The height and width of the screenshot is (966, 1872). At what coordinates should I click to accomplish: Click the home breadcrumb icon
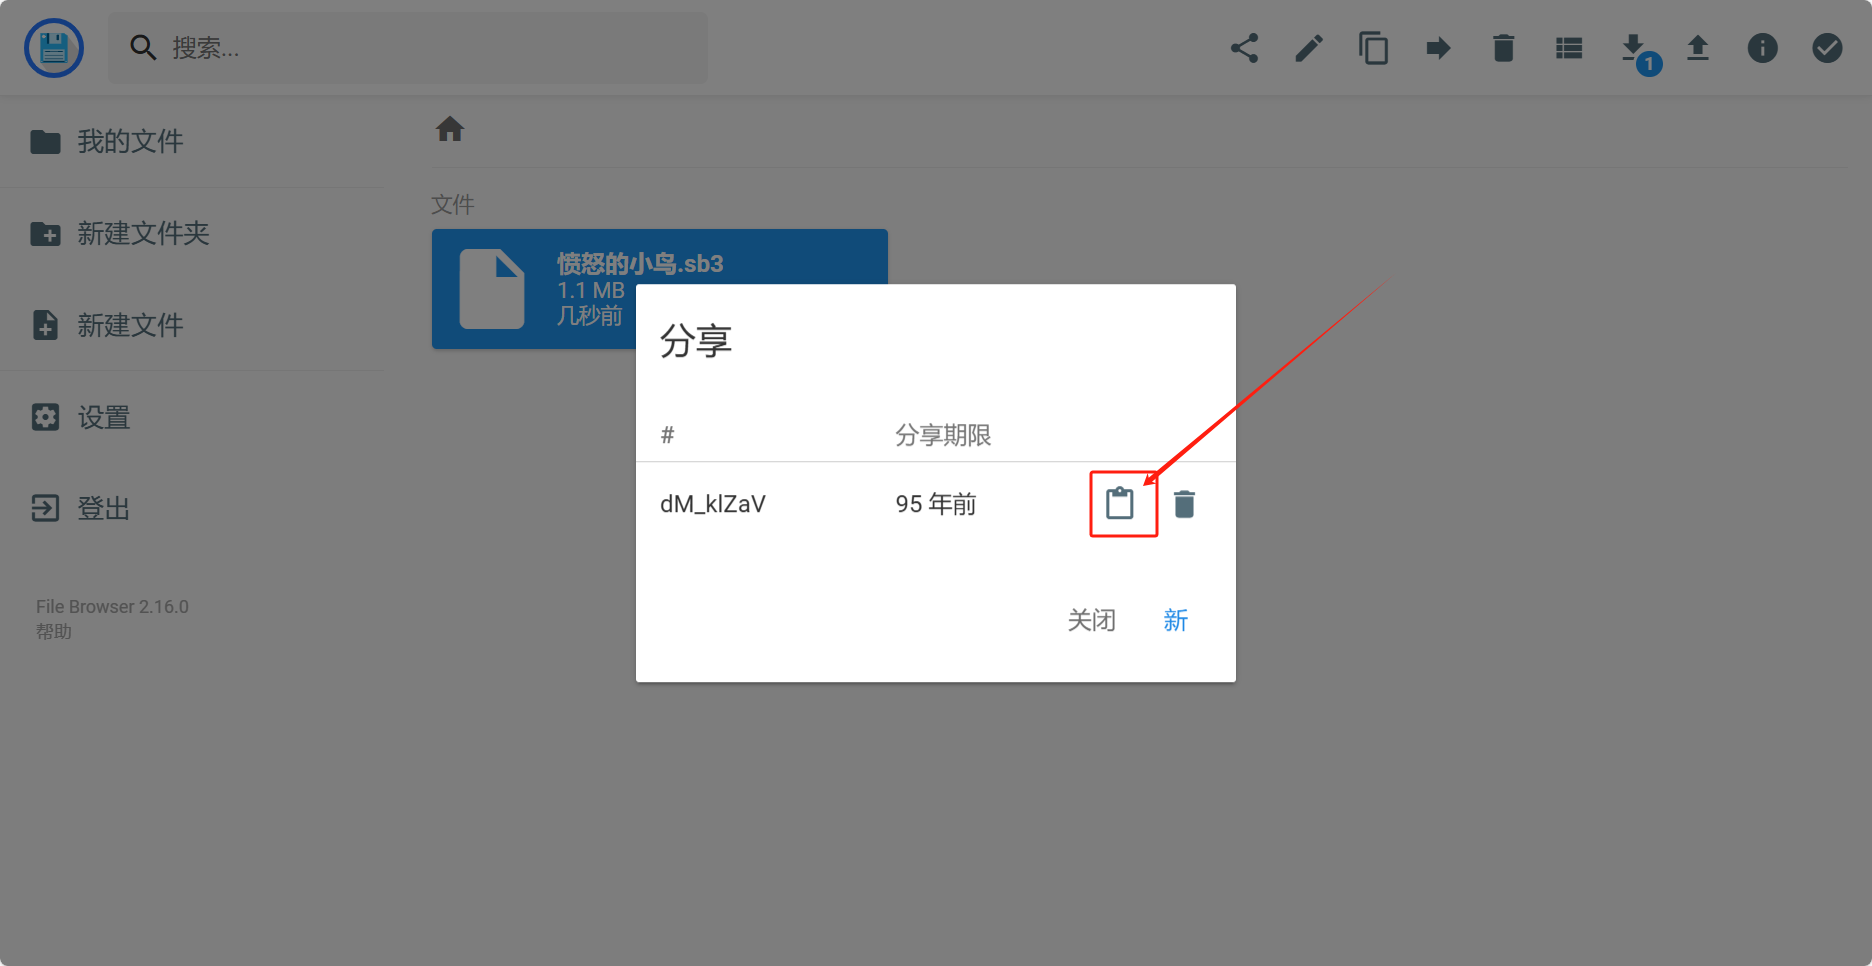pyautogui.click(x=450, y=129)
